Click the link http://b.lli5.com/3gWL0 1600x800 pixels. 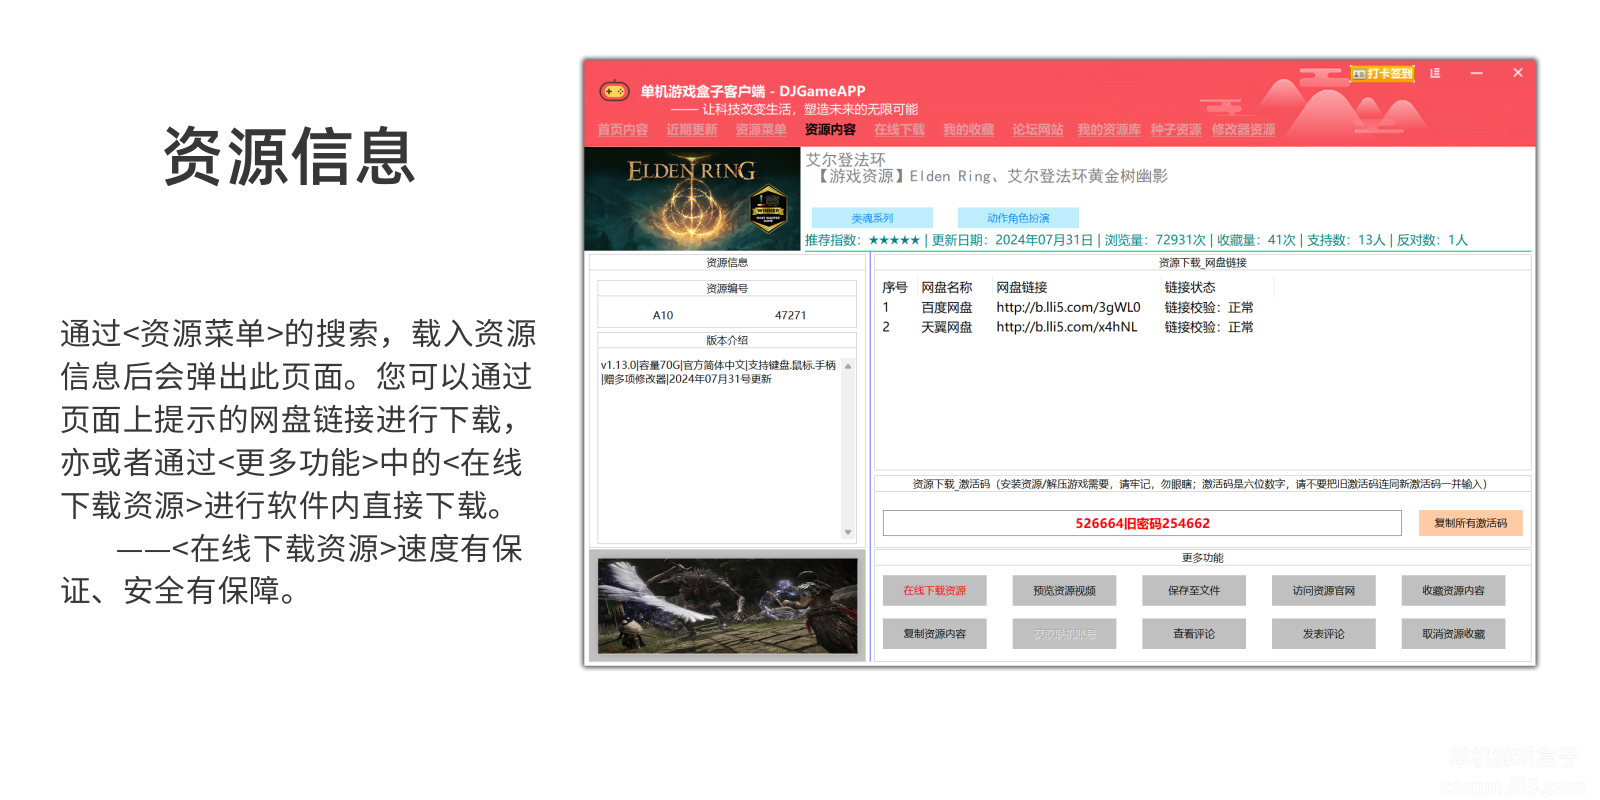[1068, 308]
